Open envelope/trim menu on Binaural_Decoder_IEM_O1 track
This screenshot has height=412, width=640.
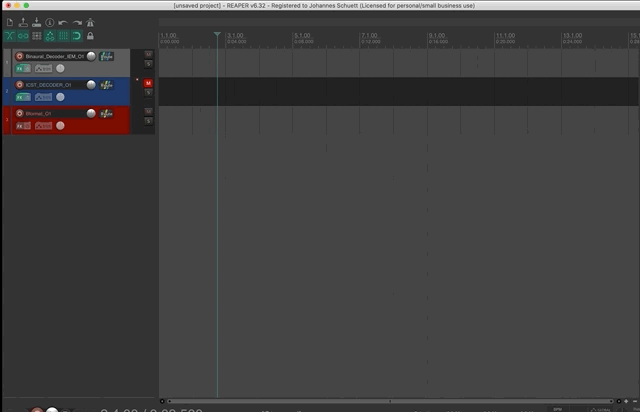point(43,69)
